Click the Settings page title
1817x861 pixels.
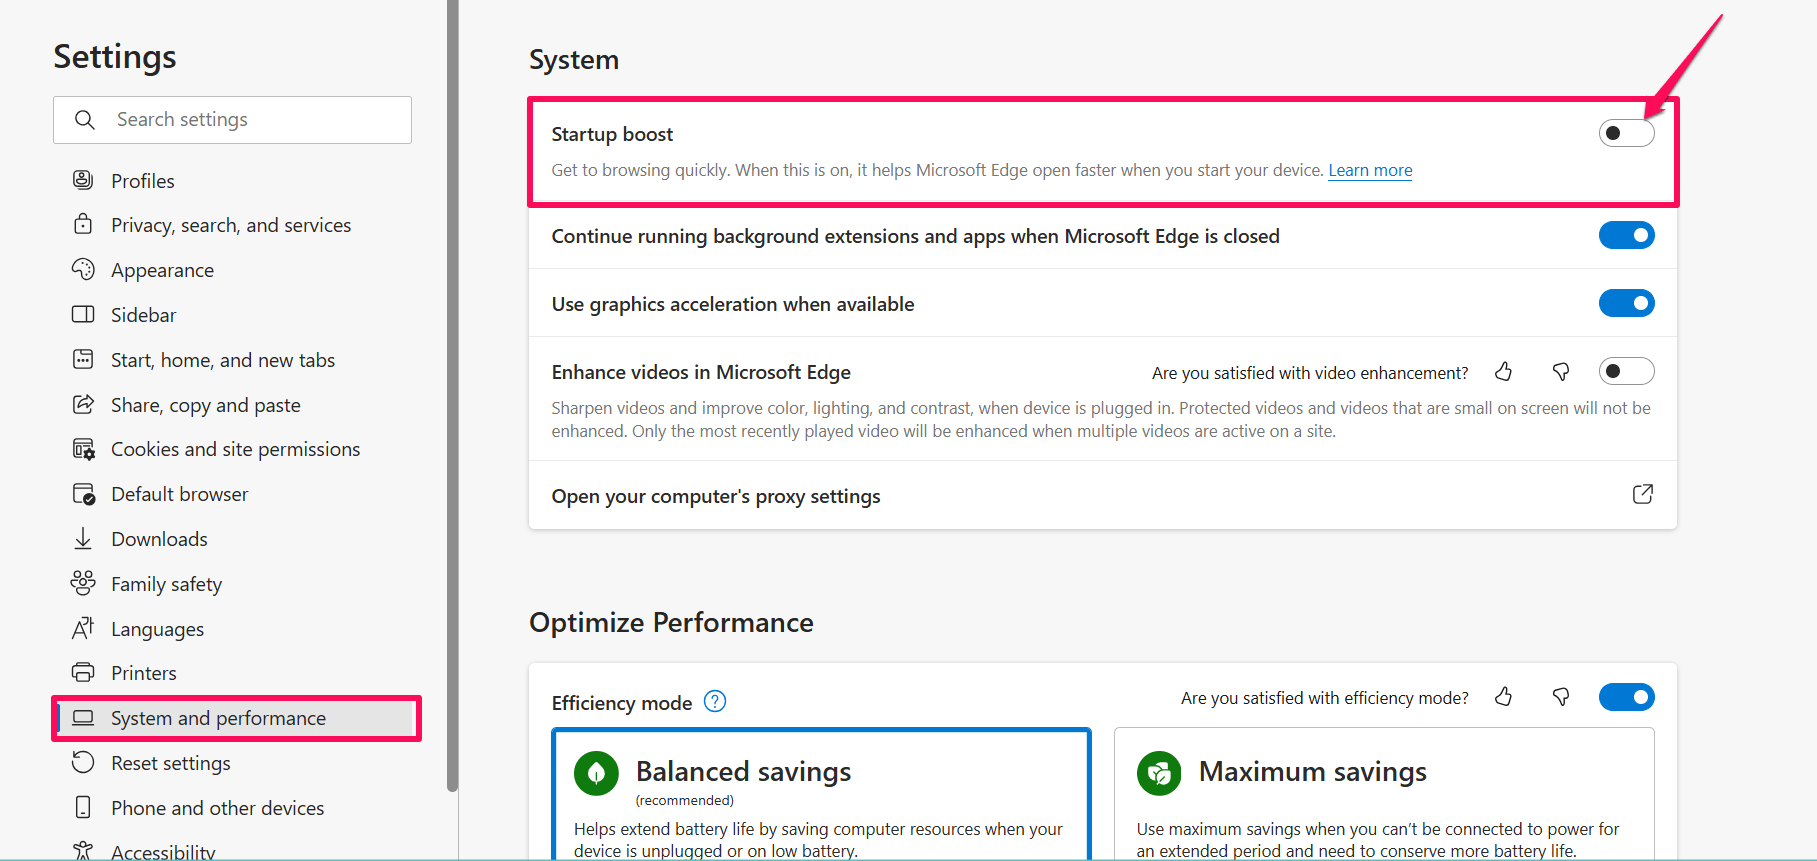(x=115, y=56)
